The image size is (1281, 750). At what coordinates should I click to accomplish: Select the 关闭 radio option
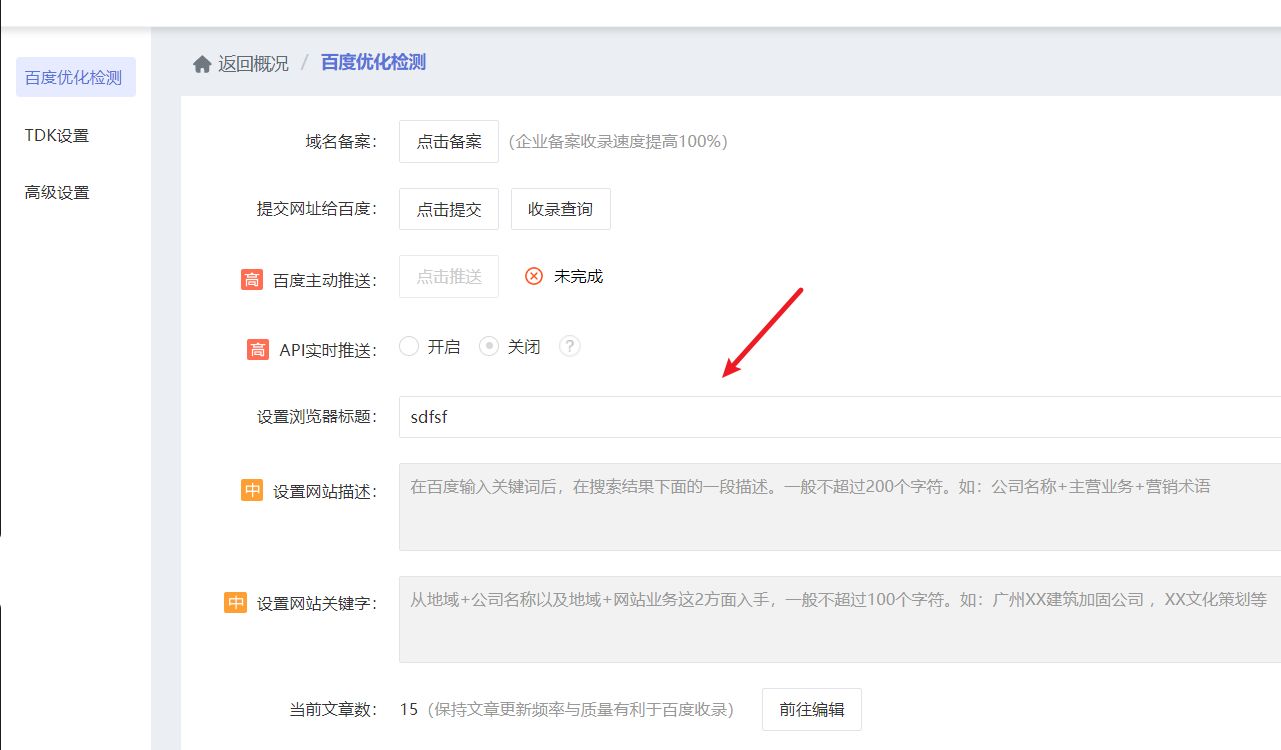pos(489,346)
